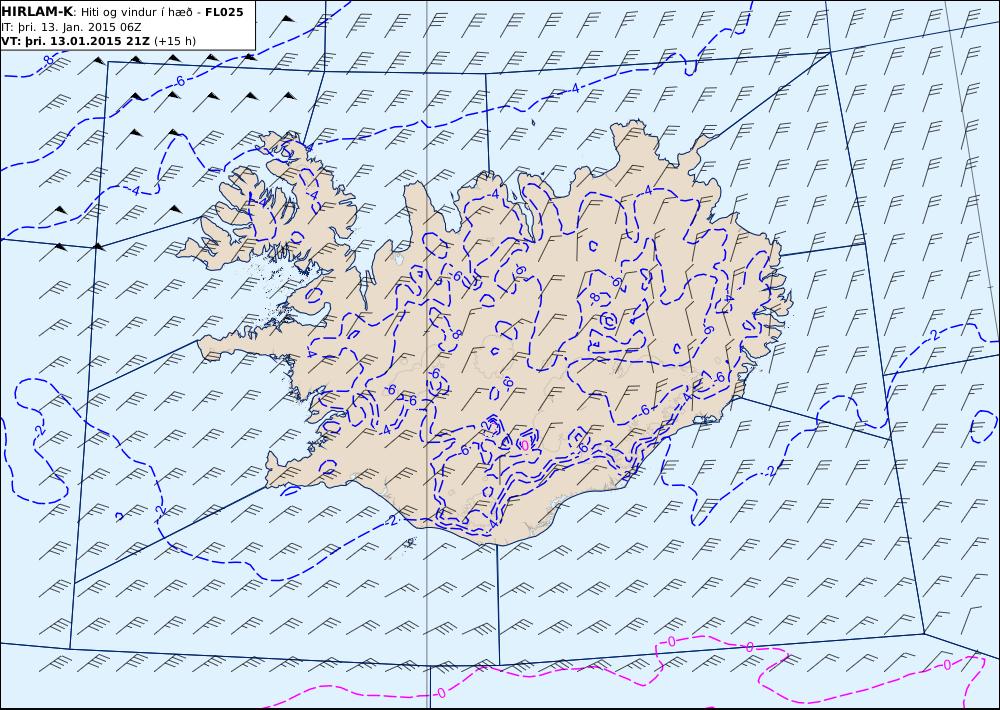The height and width of the screenshot is (710, 1000).
Task: Click the -6 label on the sea north of Westfjords
Action: click(179, 81)
